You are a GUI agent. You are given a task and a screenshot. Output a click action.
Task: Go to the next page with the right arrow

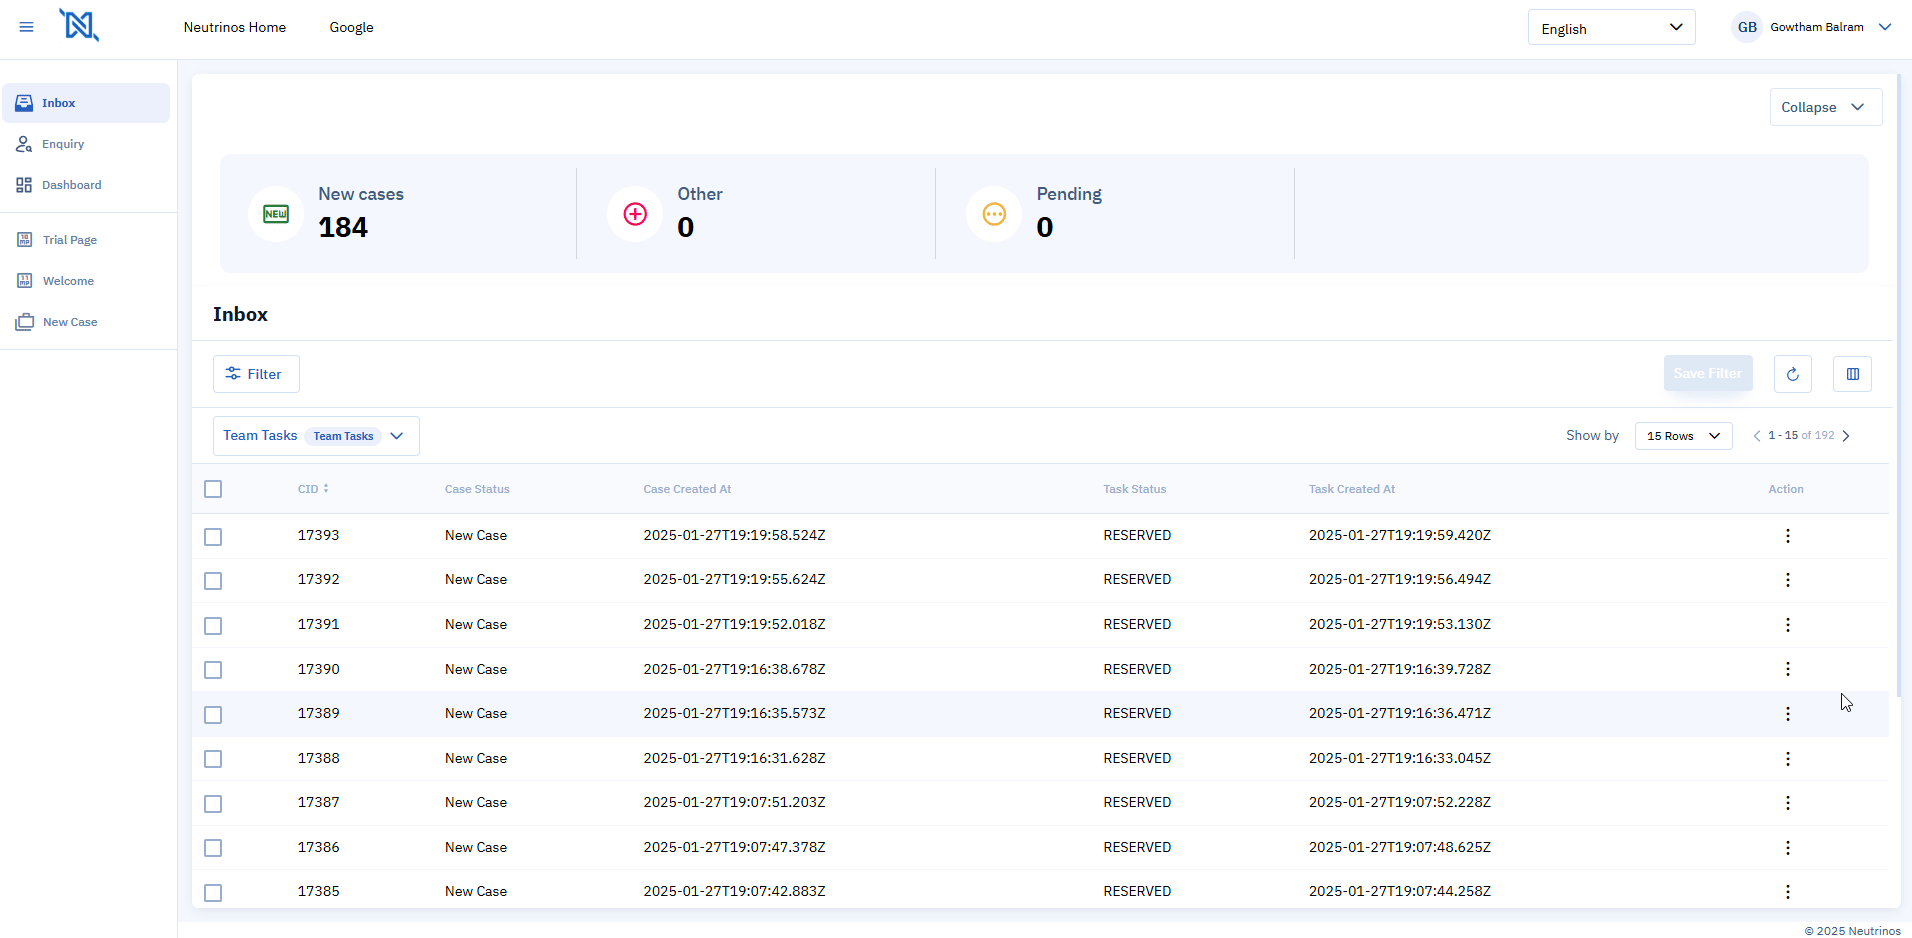click(x=1846, y=436)
